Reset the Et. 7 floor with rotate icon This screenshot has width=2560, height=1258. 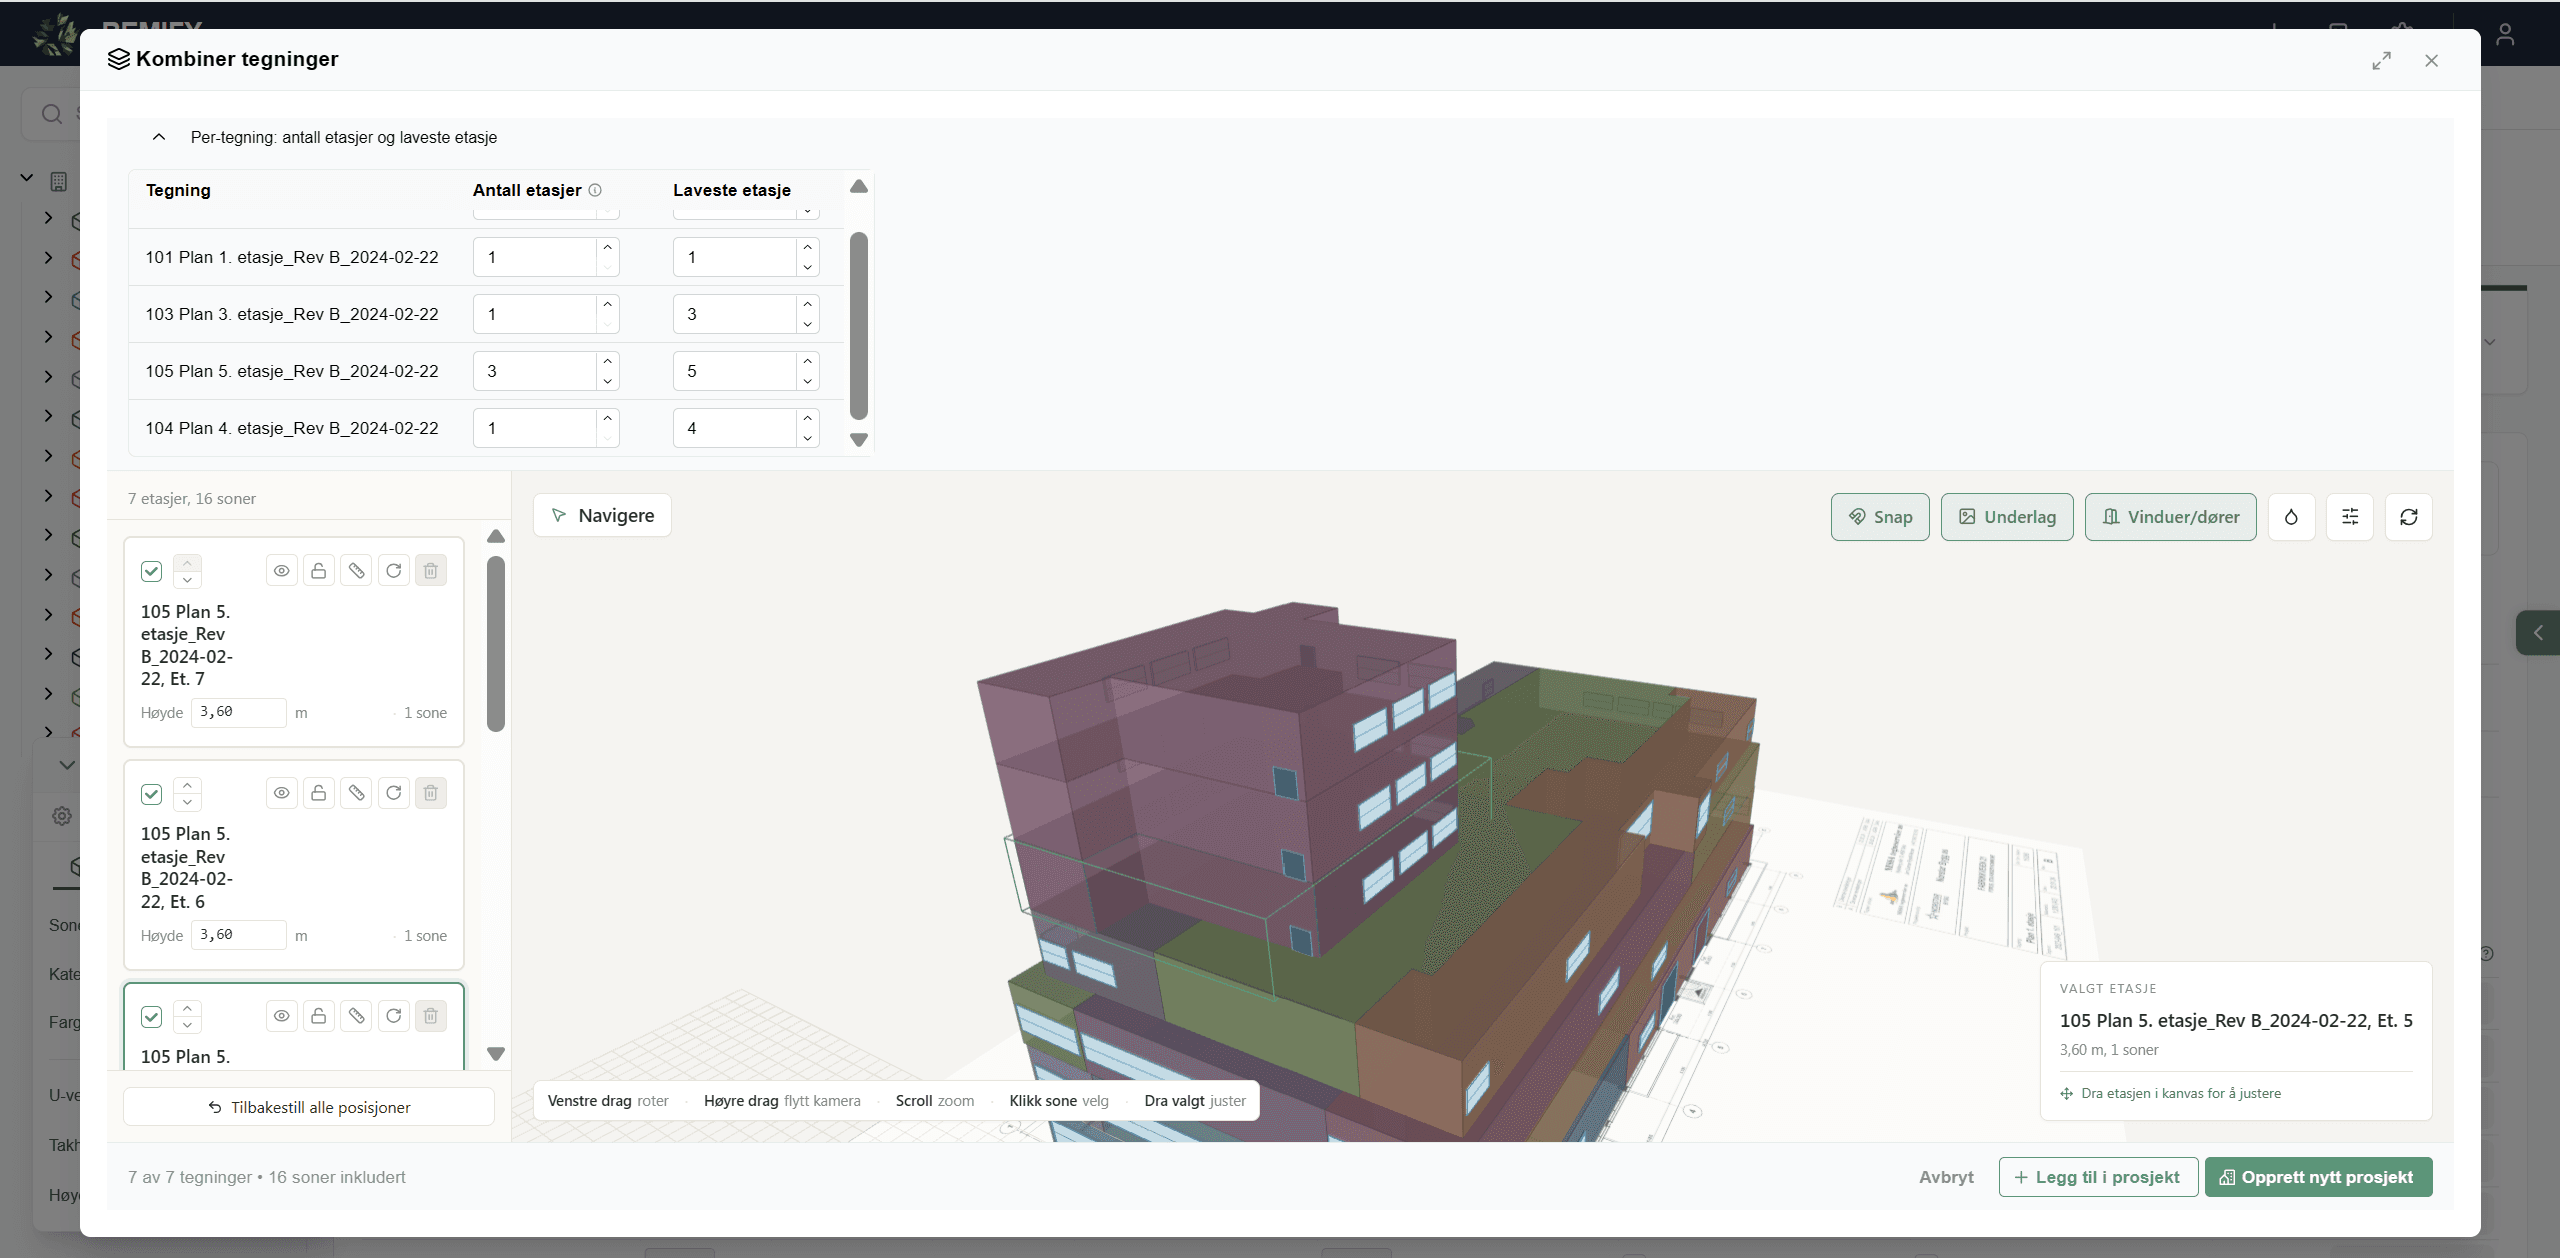coord(394,571)
